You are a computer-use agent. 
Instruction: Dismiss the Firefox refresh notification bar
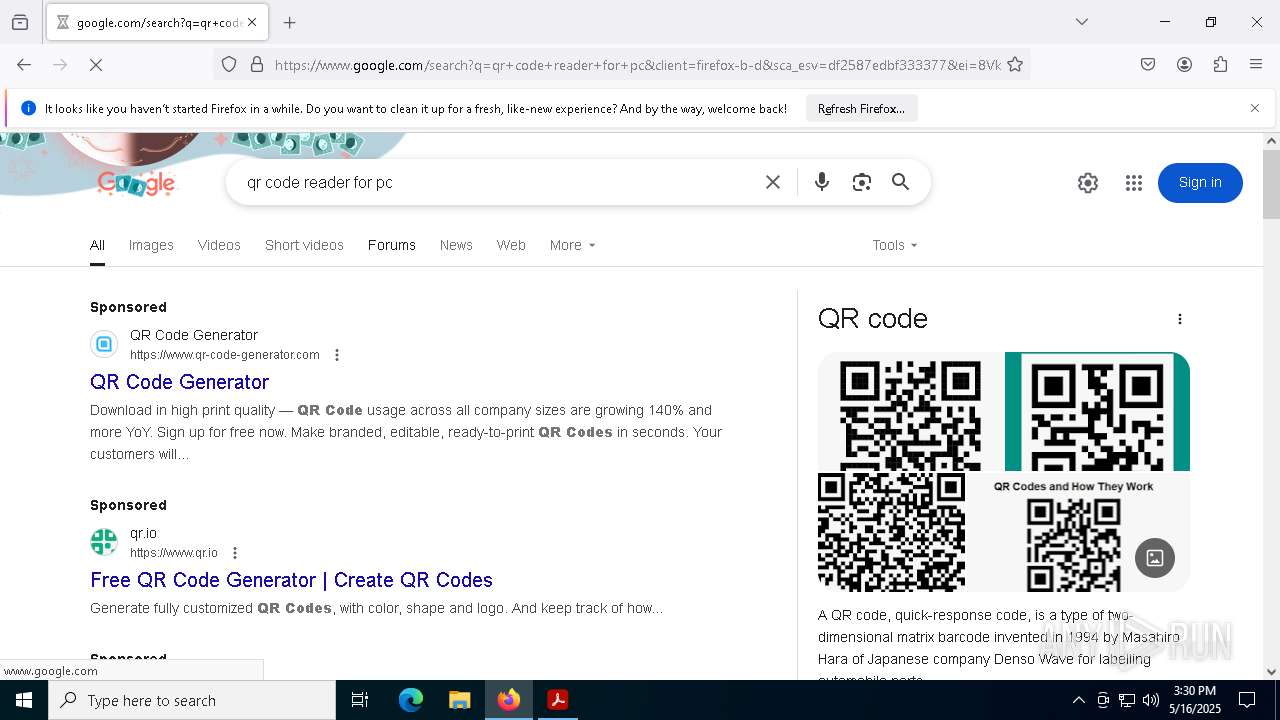tap(1255, 108)
